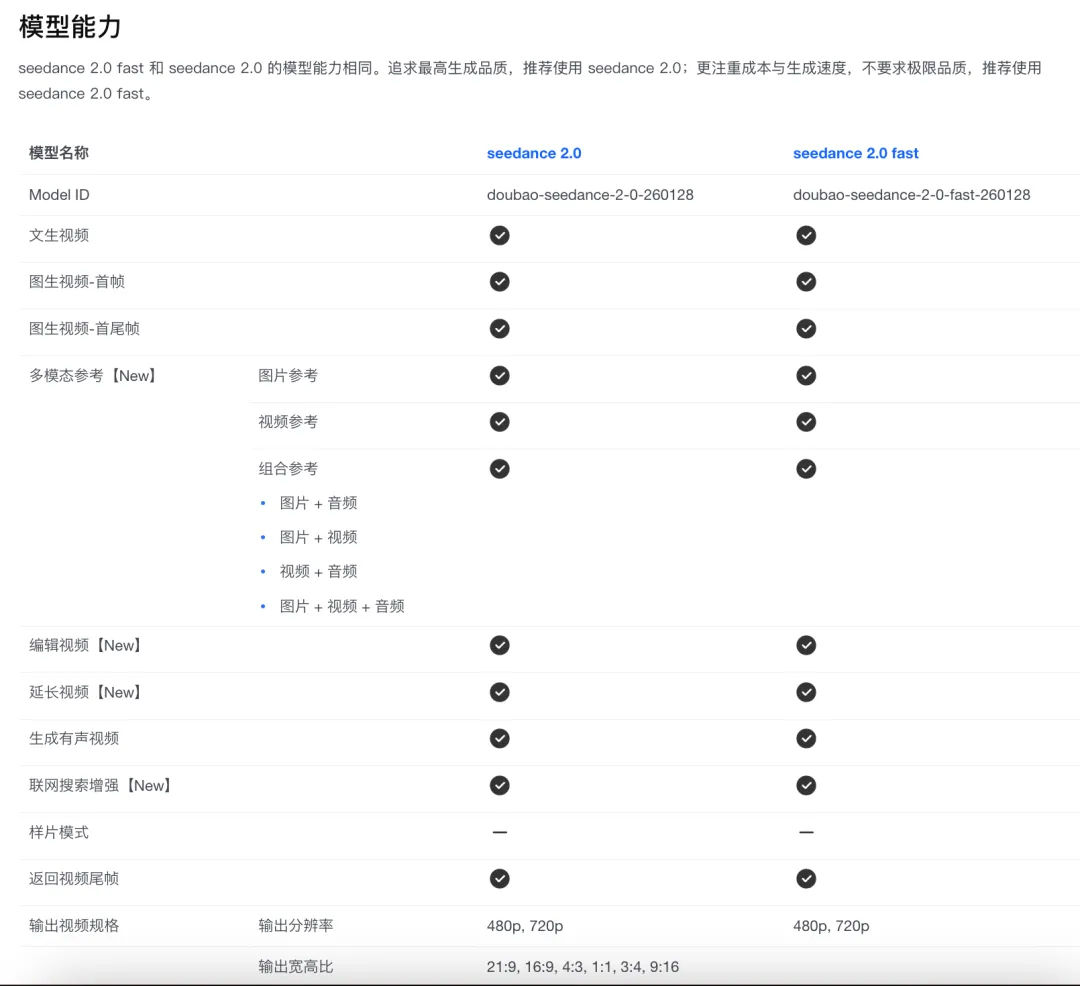The width and height of the screenshot is (1080, 986).
Task: Click 视频参考 checkmark in seedance 2.0 fast column
Action: pos(806,421)
